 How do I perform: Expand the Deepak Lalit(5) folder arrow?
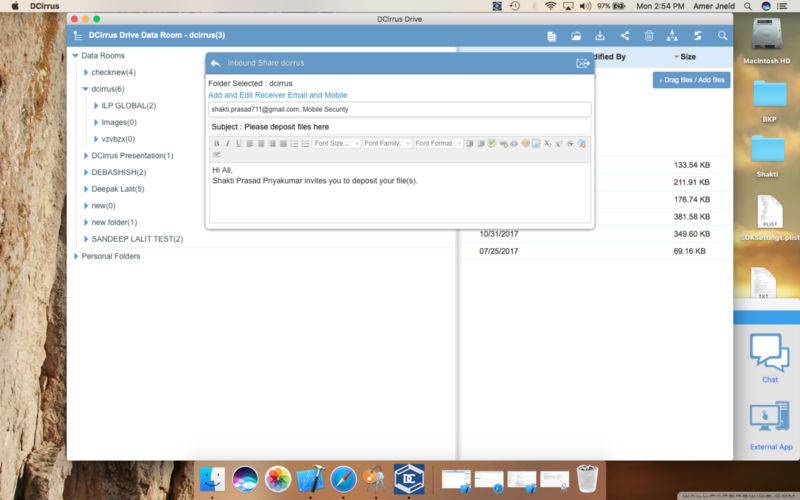pyautogui.click(x=86, y=189)
